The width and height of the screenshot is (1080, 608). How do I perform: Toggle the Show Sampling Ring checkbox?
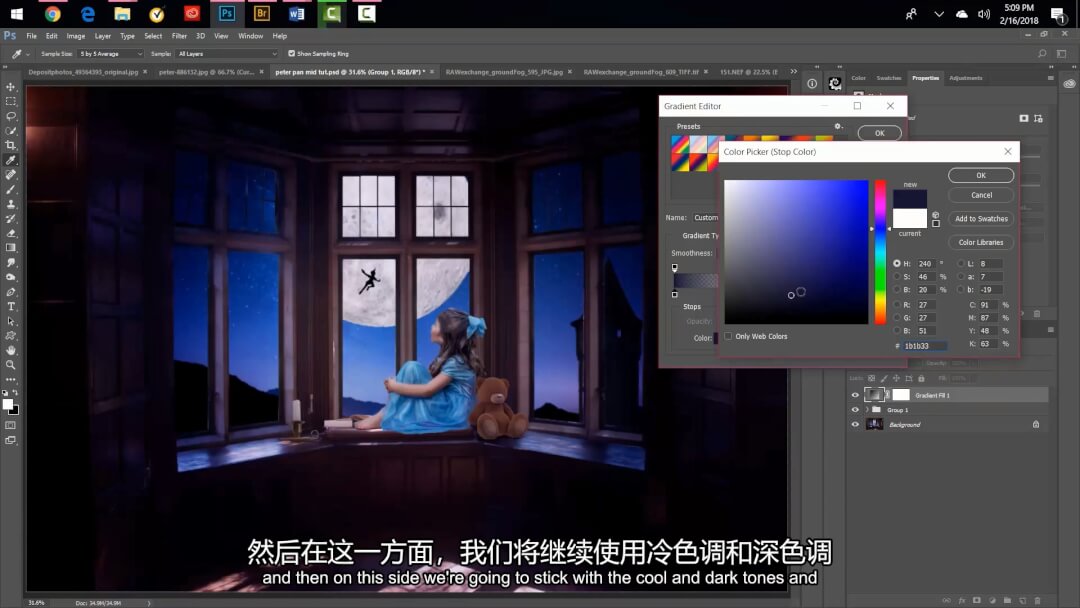pyautogui.click(x=291, y=54)
